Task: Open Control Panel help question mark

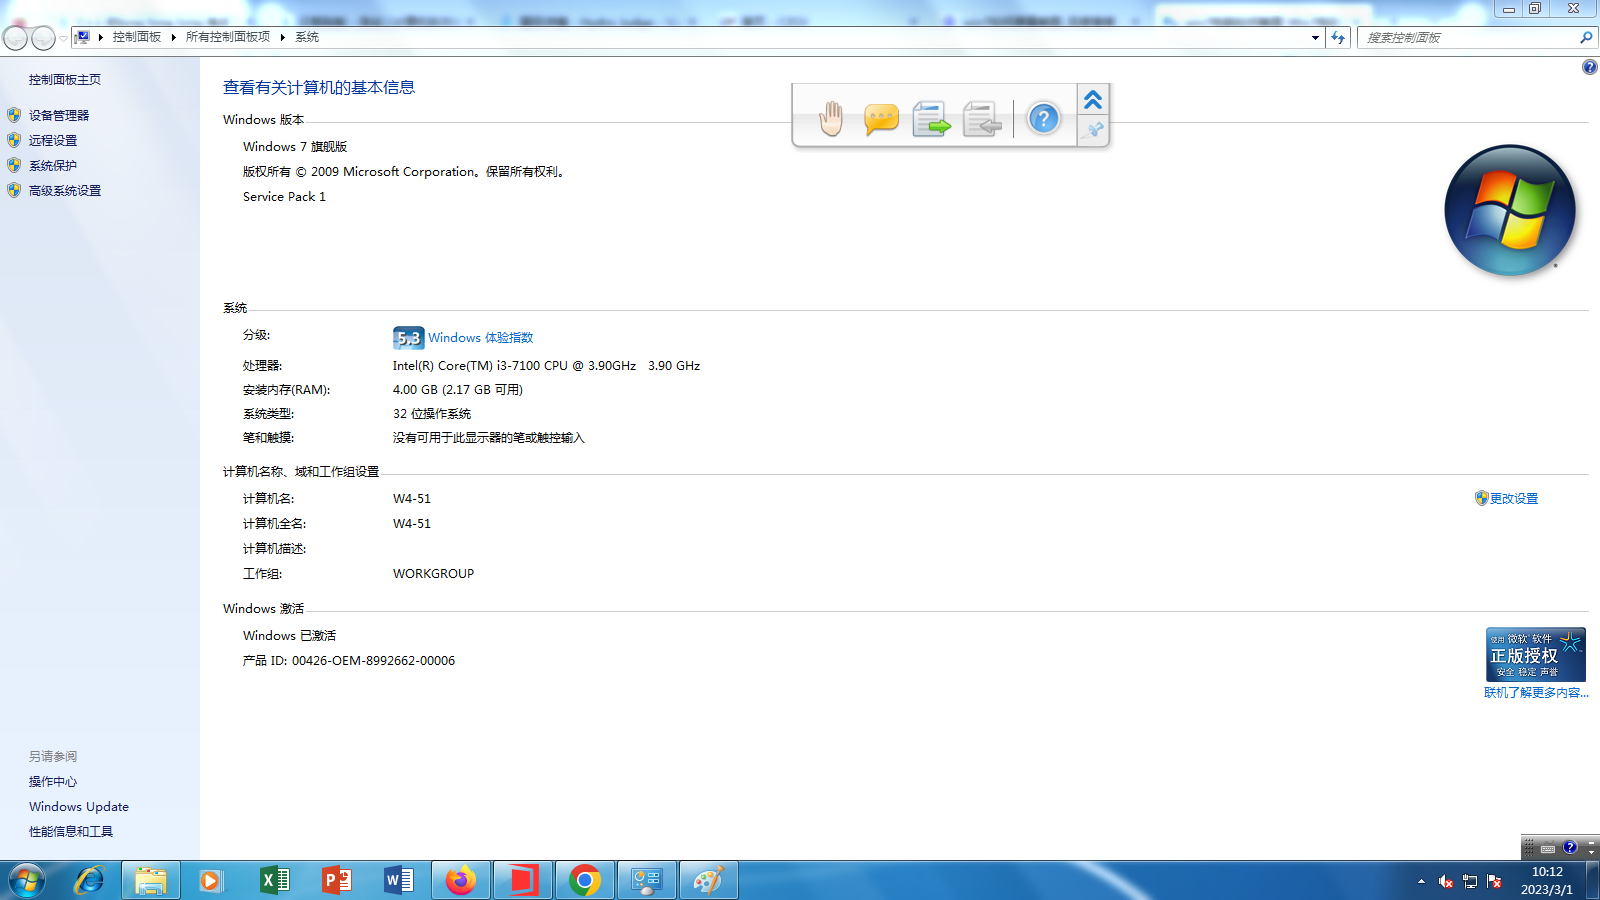Action: point(1589,67)
